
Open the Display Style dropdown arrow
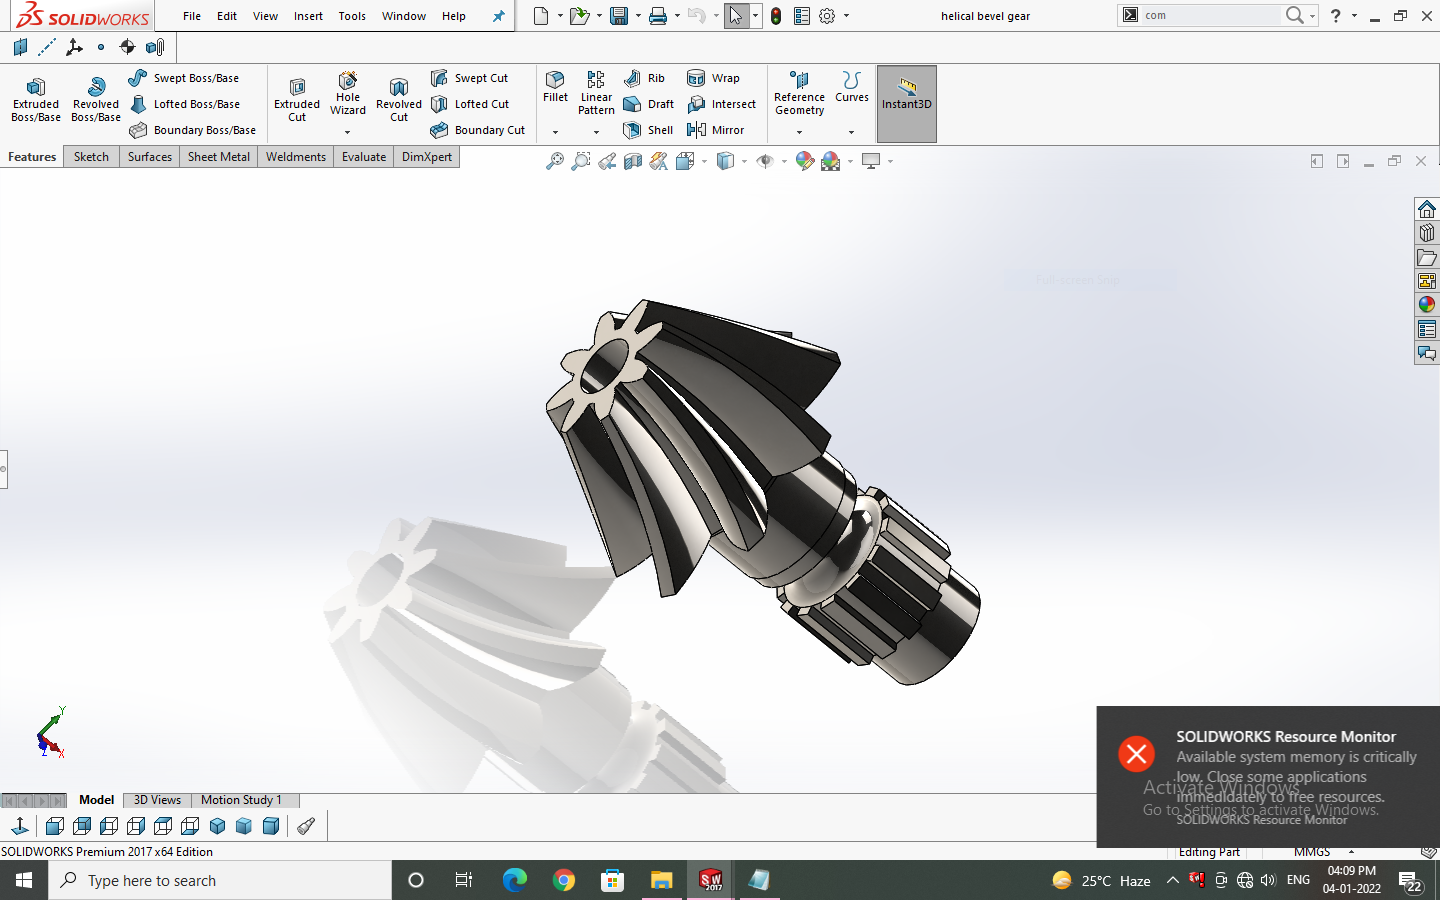[x=744, y=161]
